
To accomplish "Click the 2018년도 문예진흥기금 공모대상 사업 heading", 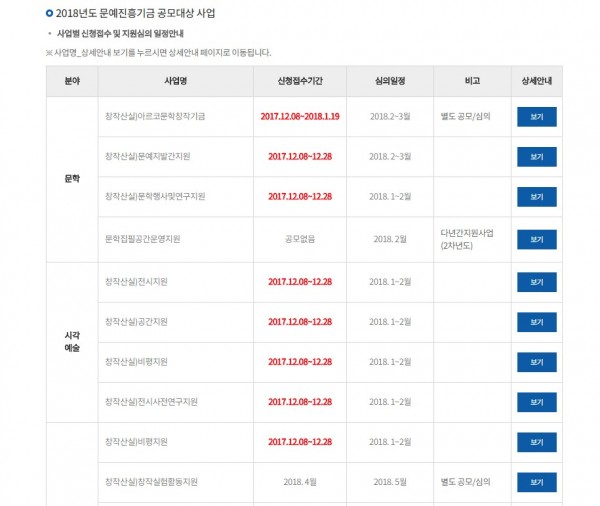I will (x=135, y=13).
